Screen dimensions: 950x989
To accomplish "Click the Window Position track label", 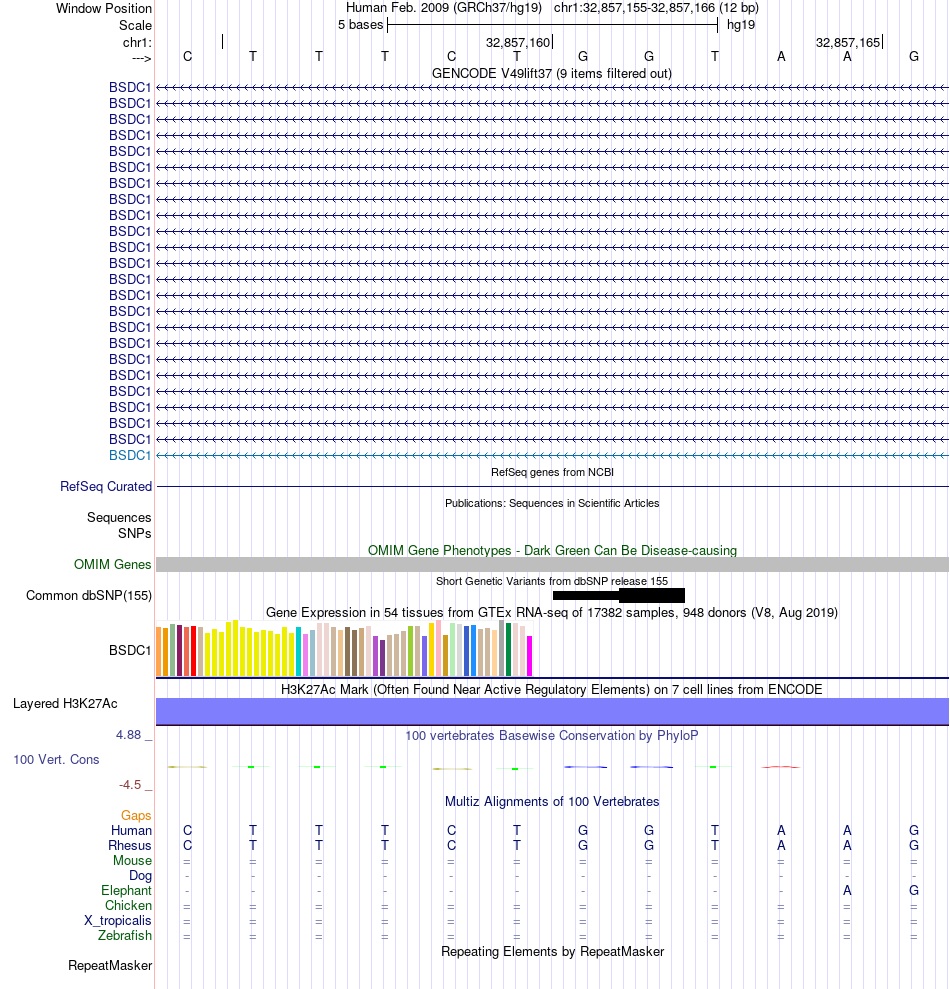I will 103,8.
